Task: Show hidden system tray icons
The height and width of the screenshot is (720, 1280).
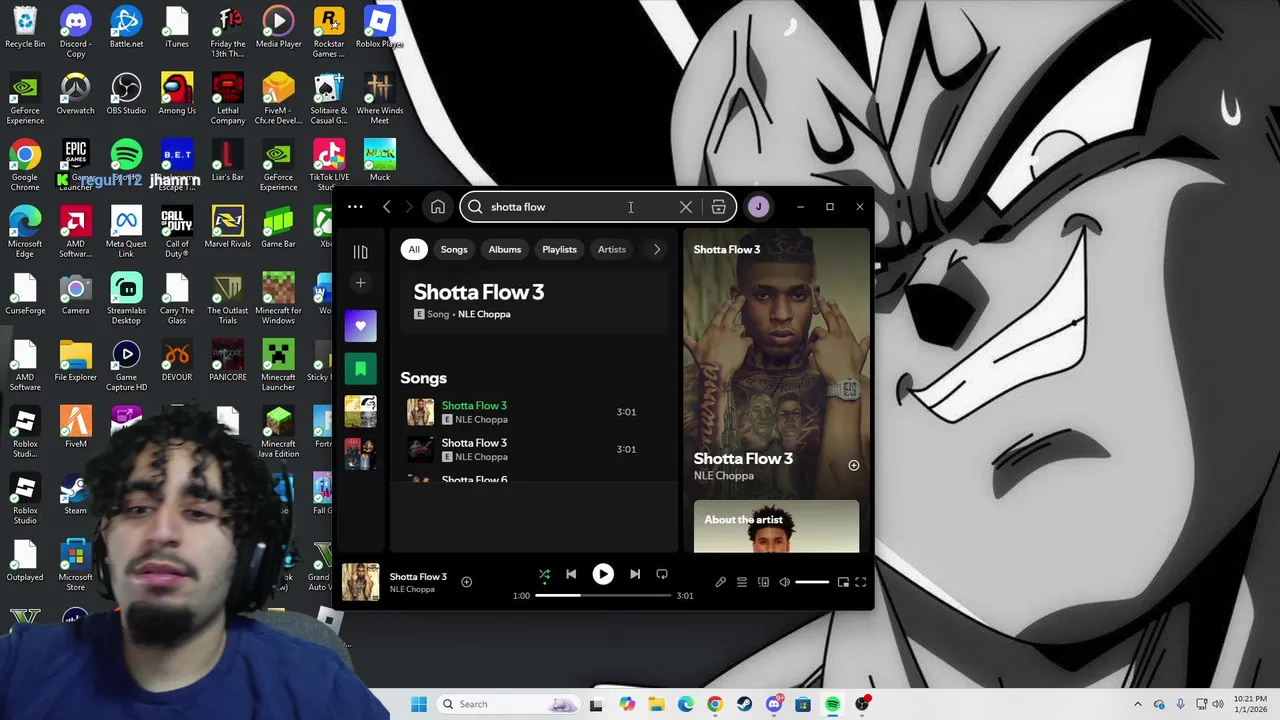Action: [1137, 704]
